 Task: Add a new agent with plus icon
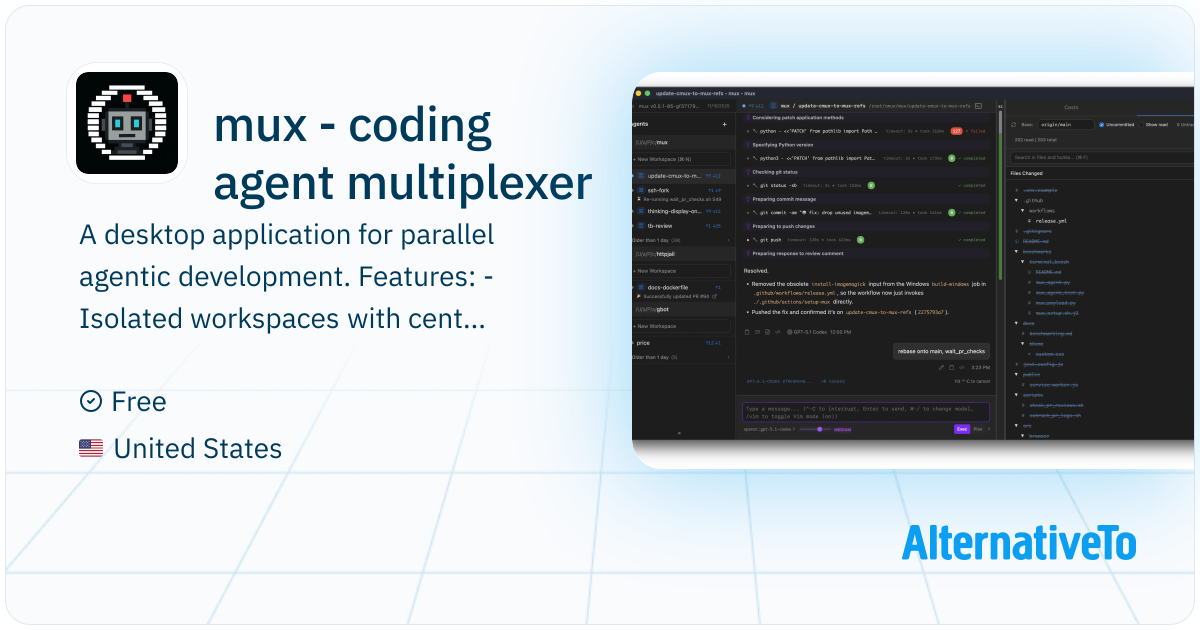tap(724, 124)
